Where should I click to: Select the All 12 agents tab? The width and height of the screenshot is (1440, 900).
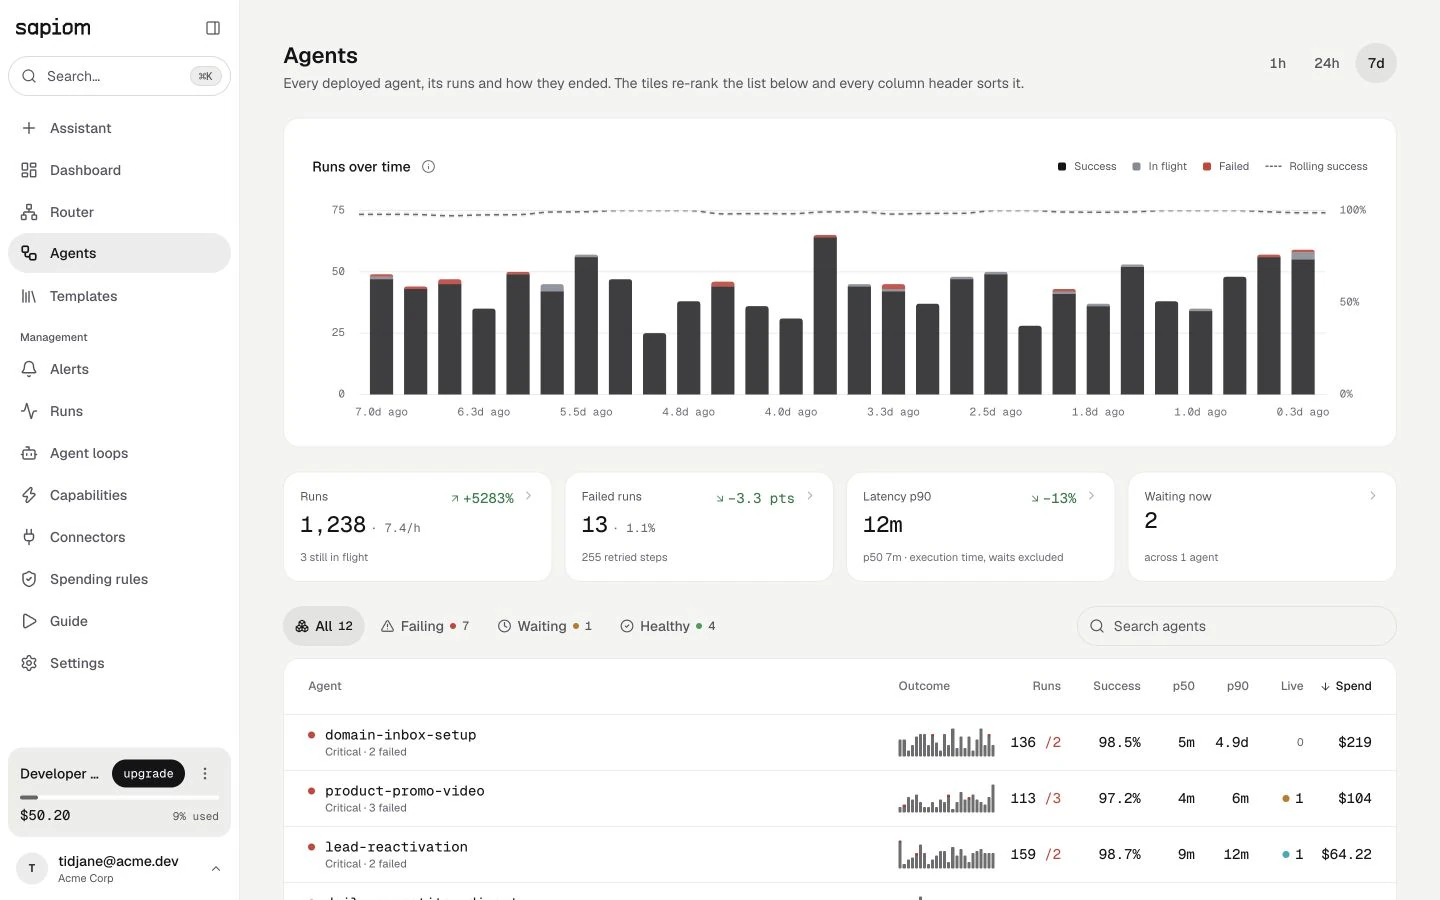[324, 626]
